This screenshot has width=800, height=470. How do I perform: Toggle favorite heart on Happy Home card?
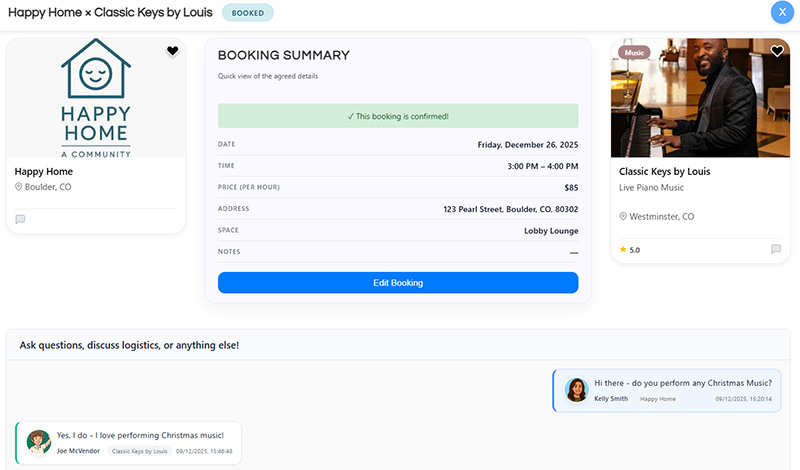click(x=172, y=51)
